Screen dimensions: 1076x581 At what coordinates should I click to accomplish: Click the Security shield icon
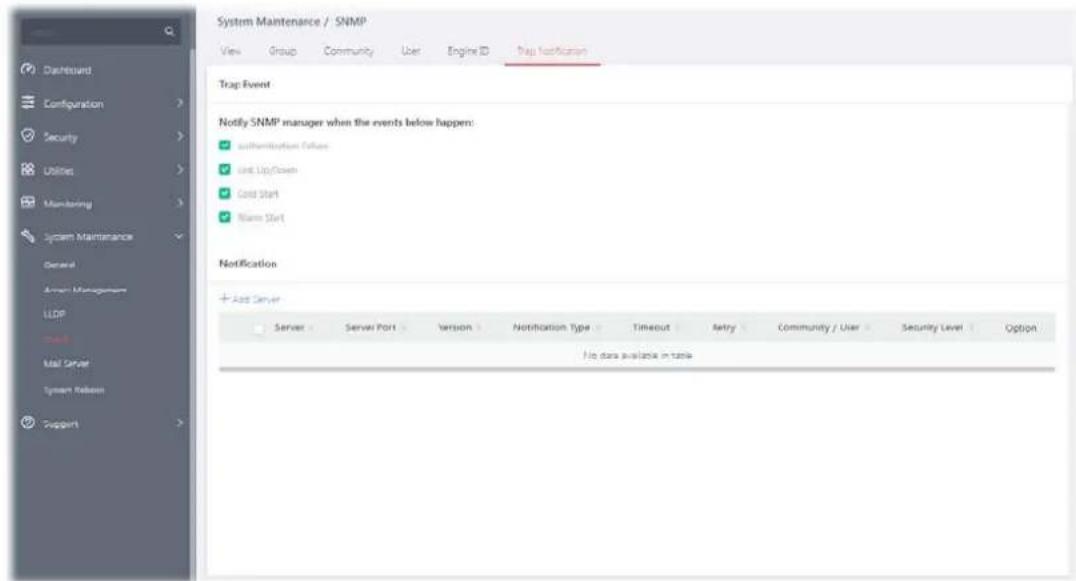(x=27, y=136)
